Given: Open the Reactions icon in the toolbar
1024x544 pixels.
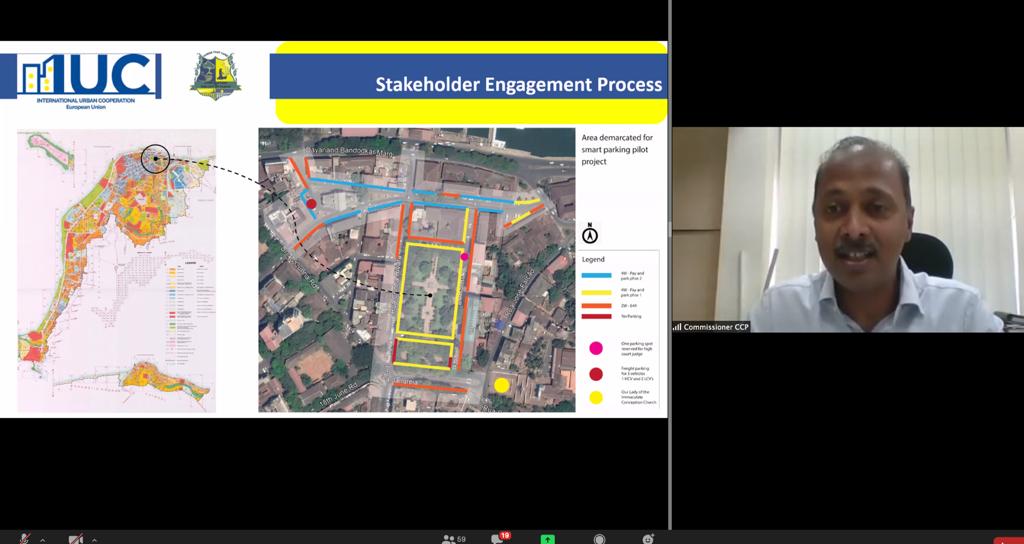Looking at the screenshot, I should (x=649, y=539).
